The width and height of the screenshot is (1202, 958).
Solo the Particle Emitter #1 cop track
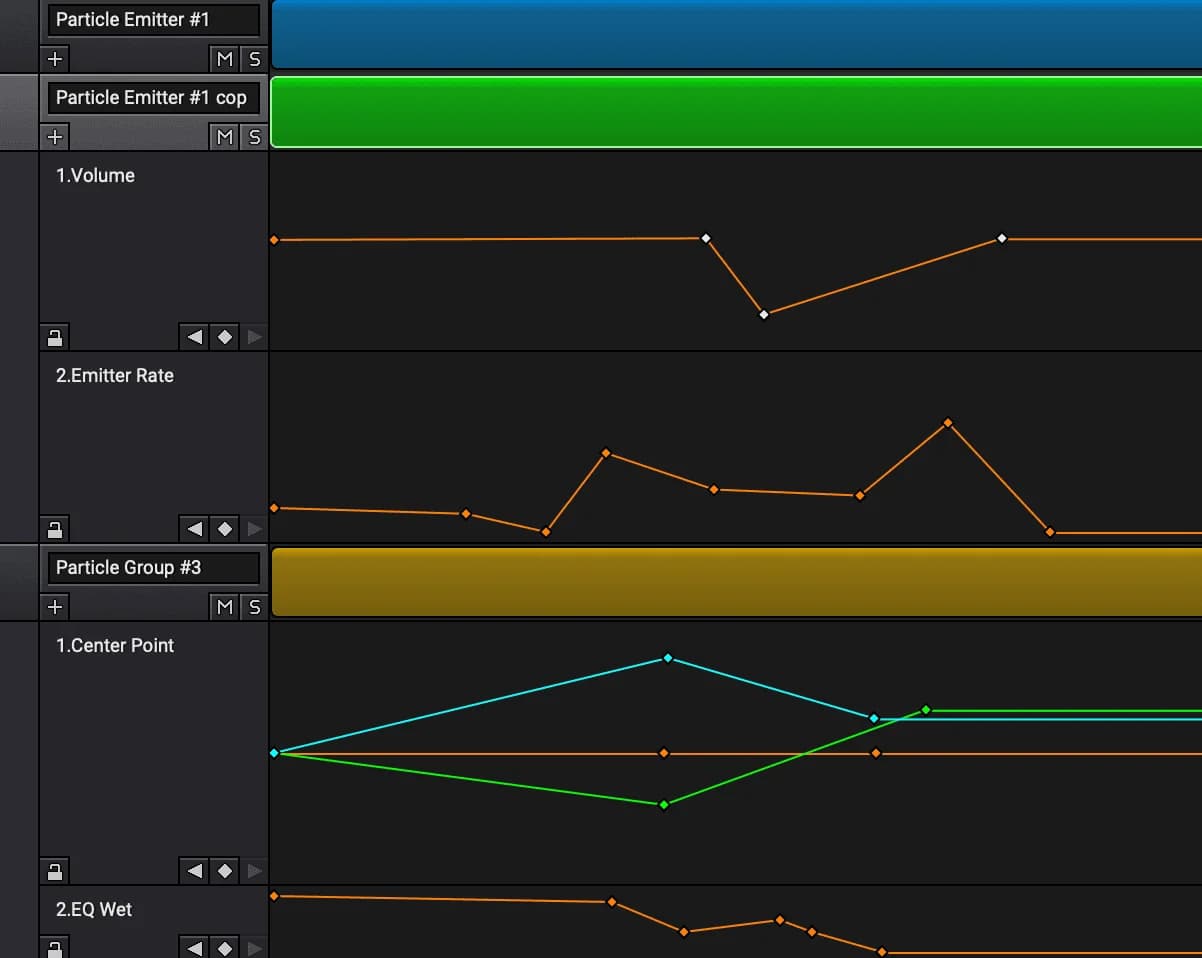(254, 137)
